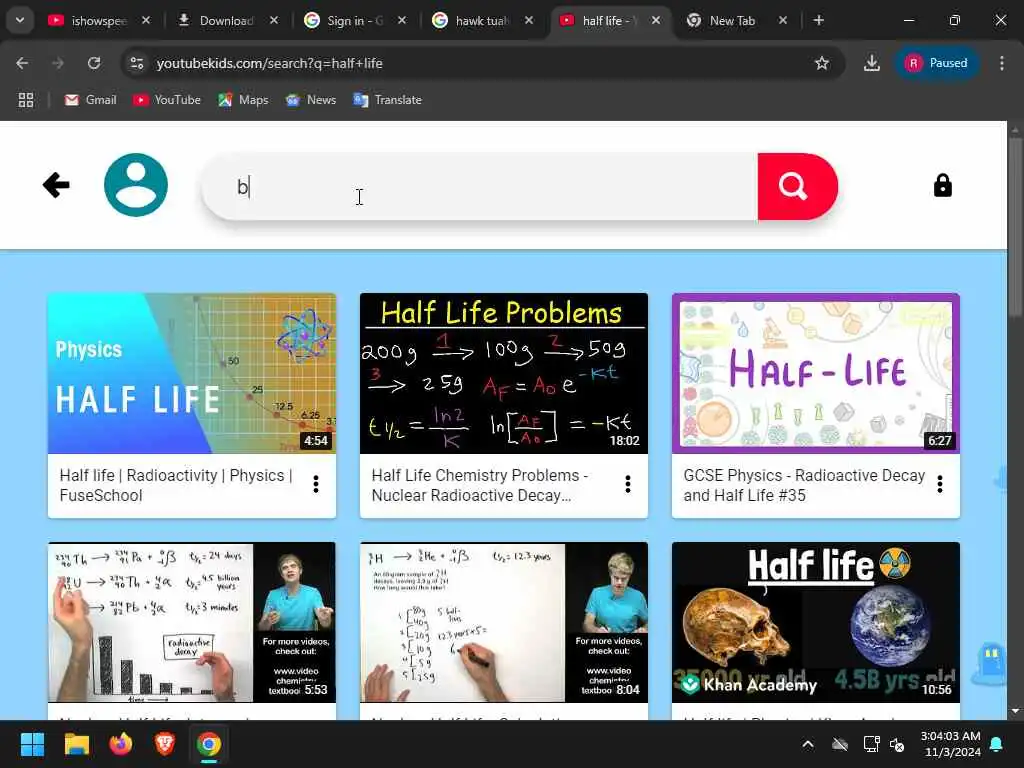1024x768 pixels.
Task: Click the YouTube Kids search input field
Action: click(x=480, y=187)
